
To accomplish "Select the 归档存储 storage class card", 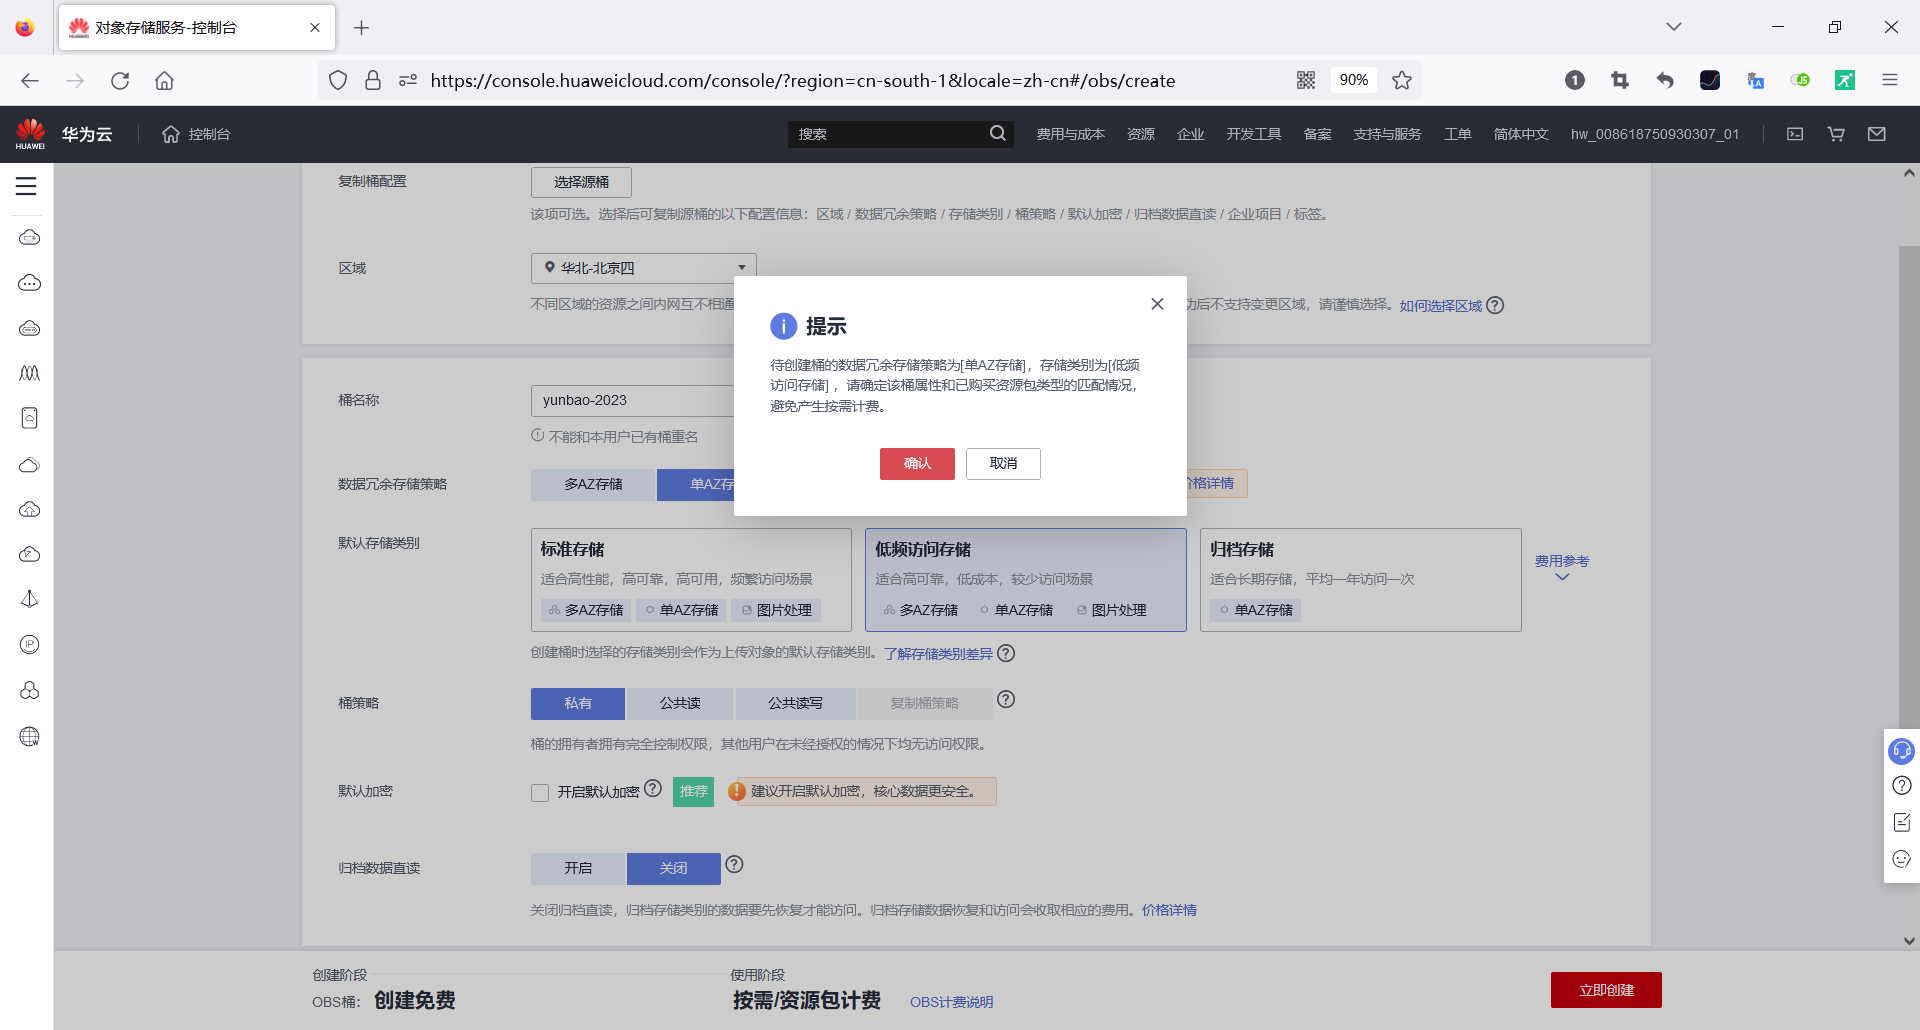I will (1360, 580).
